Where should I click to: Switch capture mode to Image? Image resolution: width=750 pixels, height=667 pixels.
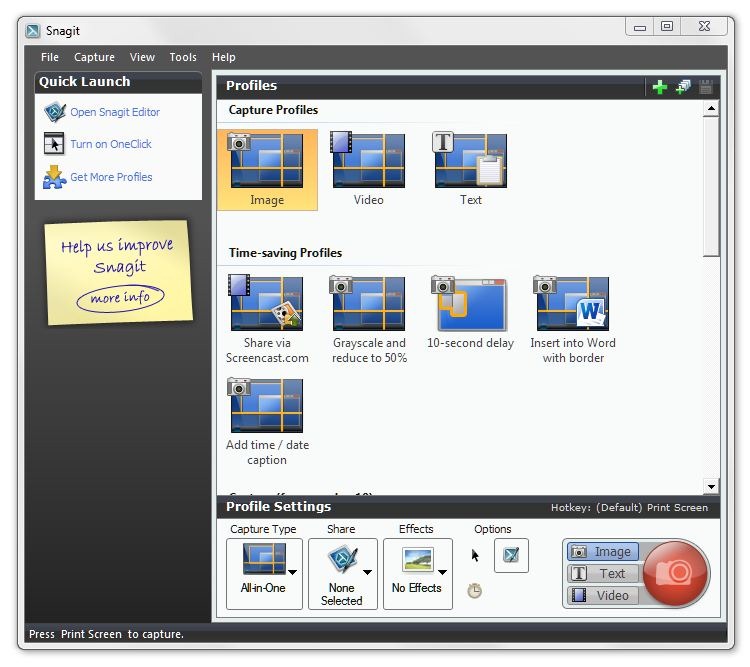point(603,552)
